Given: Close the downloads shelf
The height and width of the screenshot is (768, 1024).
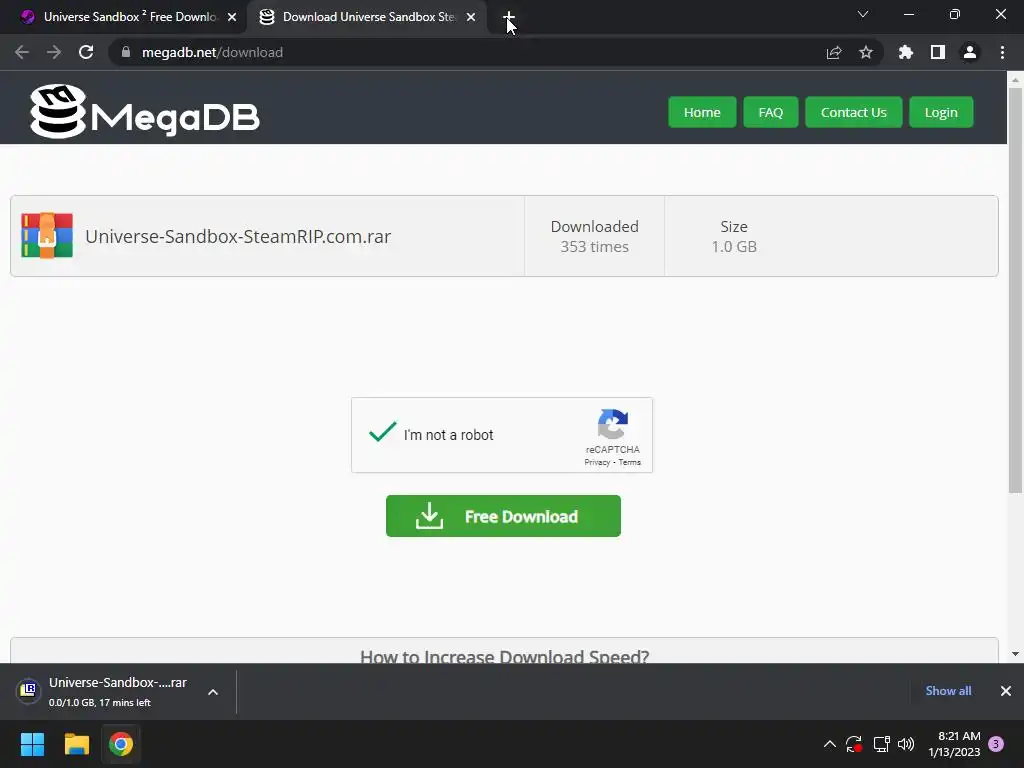Looking at the screenshot, I should [1006, 691].
